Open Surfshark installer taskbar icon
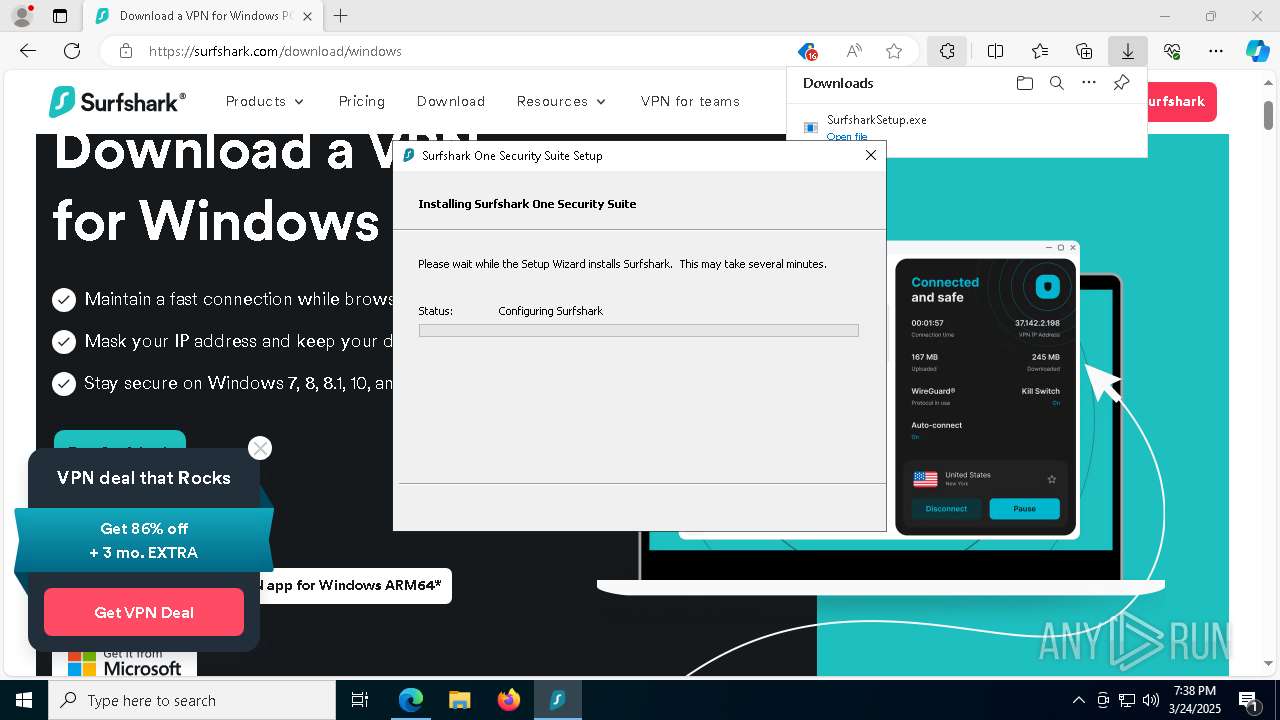The image size is (1280, 720). pyautogui.click(x=558, y=700)
